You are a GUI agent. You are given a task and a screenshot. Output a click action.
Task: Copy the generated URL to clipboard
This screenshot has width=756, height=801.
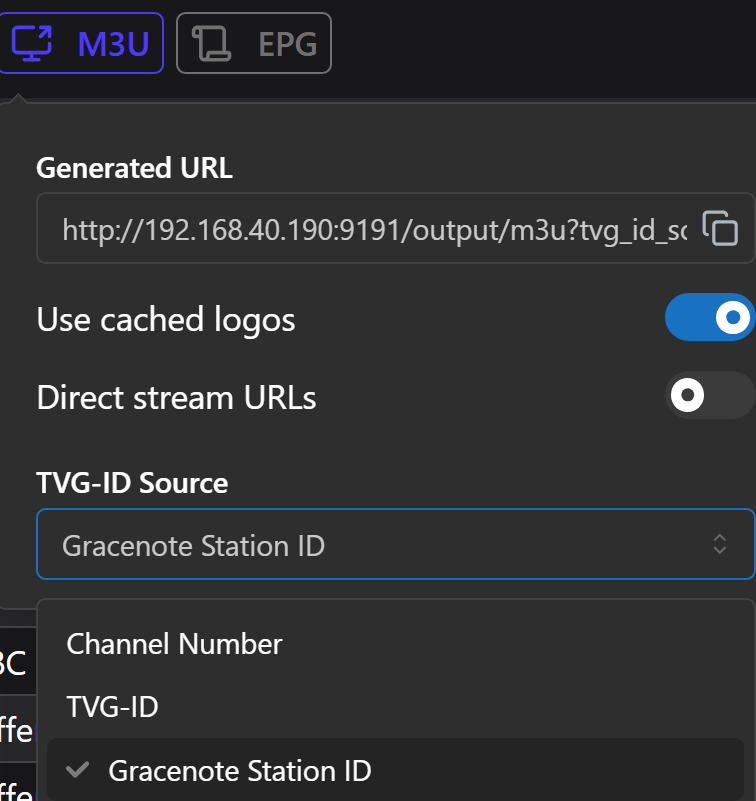point(720,229)
